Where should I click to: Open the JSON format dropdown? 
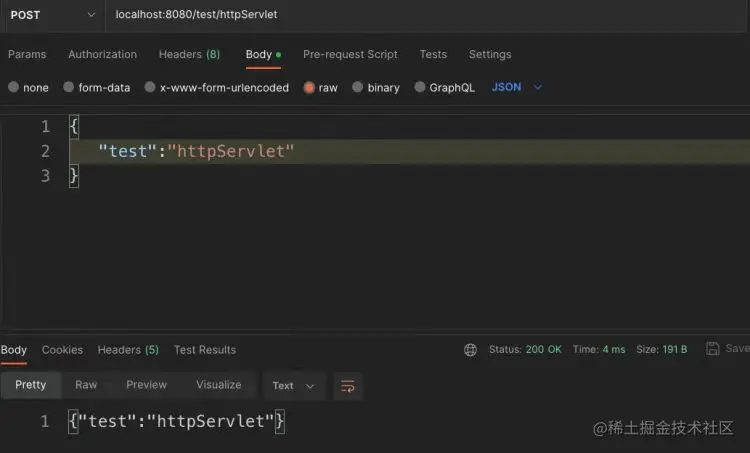pos(517,87)
